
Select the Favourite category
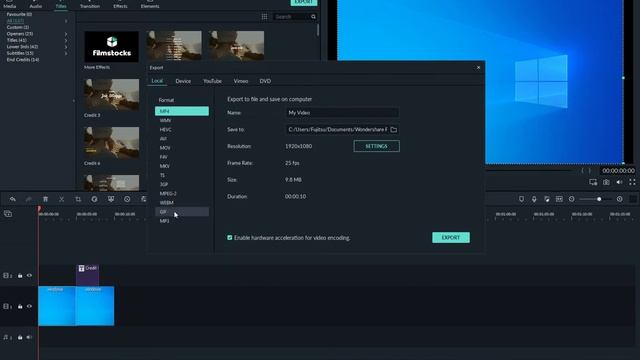point(19,14)
